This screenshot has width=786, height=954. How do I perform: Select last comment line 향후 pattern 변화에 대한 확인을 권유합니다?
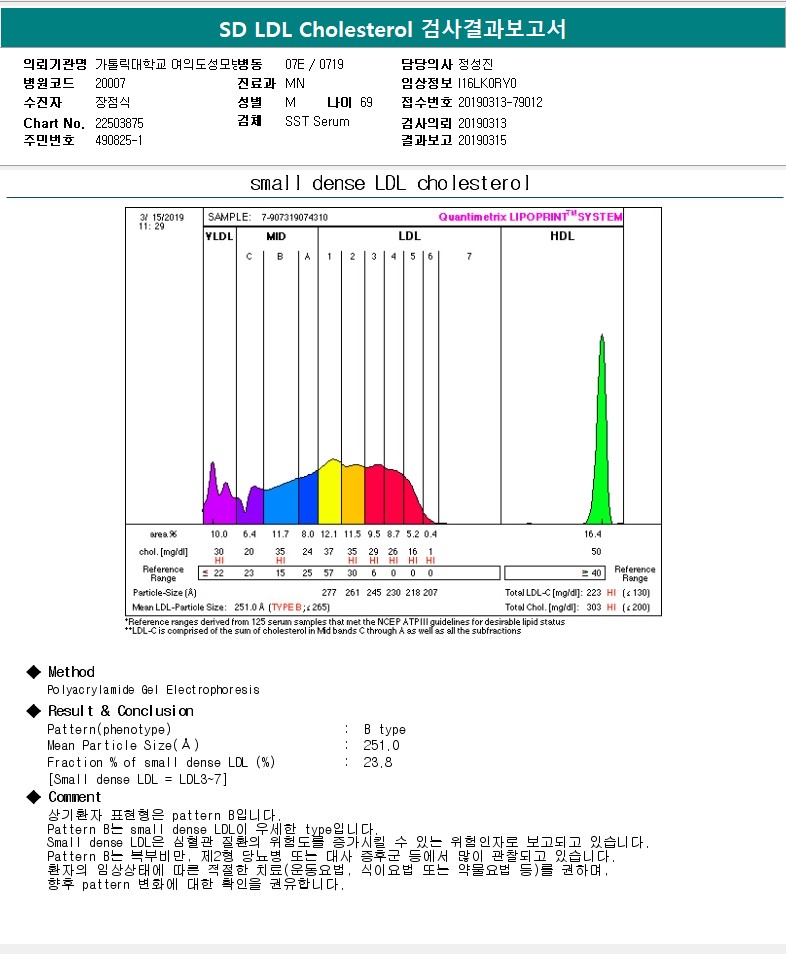pos(196,884)
